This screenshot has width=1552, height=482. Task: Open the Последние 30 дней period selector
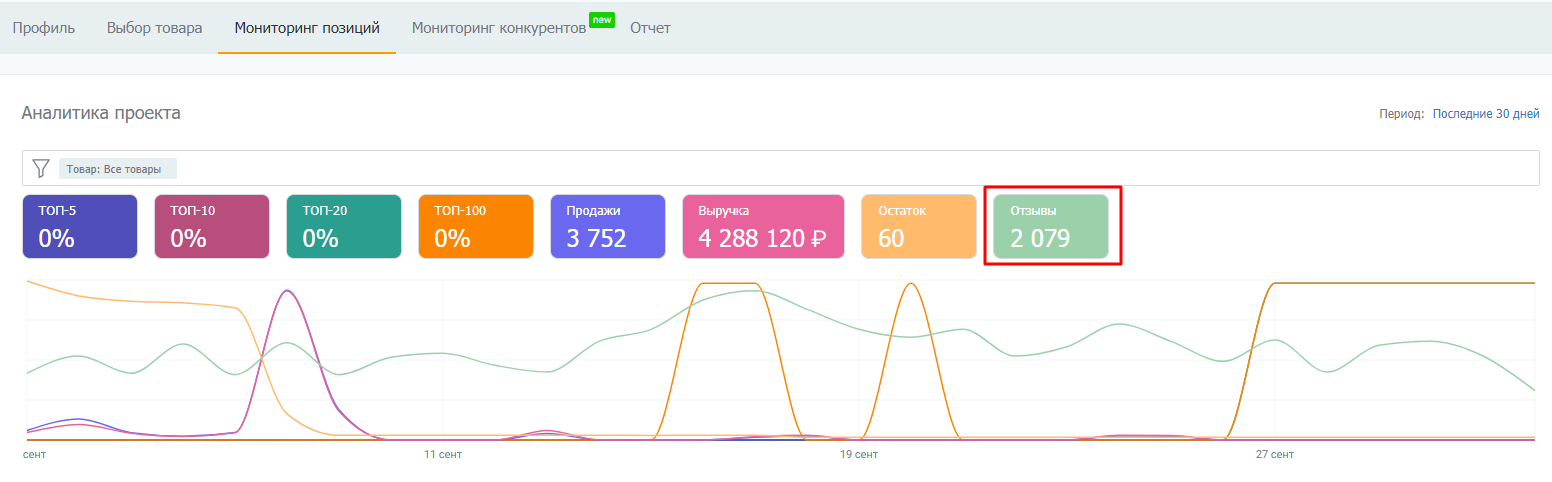click(1485, 114)
